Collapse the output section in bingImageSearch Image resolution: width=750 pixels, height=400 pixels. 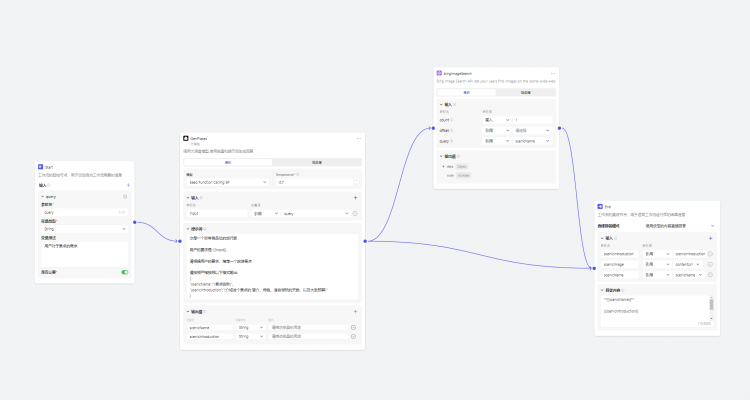(x=441, y=156)
